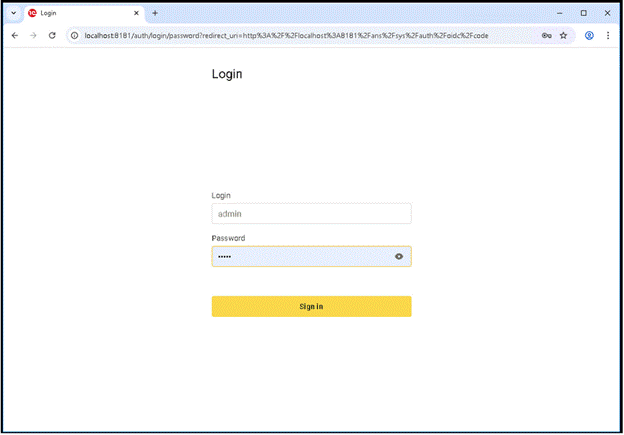Bookmark this page with the star icon
This screenshot has height=435, width=624.
point(564,35)
